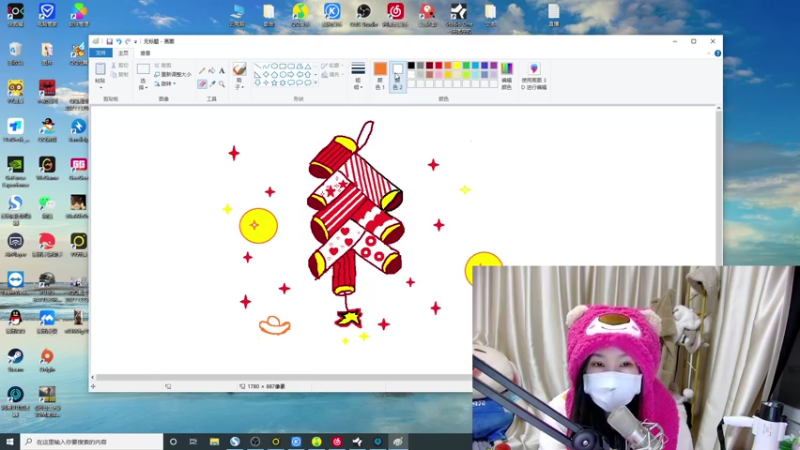Image resolution: width=800 pixels, height=450 pixels.
Task: Switch to the Home ribbon tab
Action: tap(123, 53)
